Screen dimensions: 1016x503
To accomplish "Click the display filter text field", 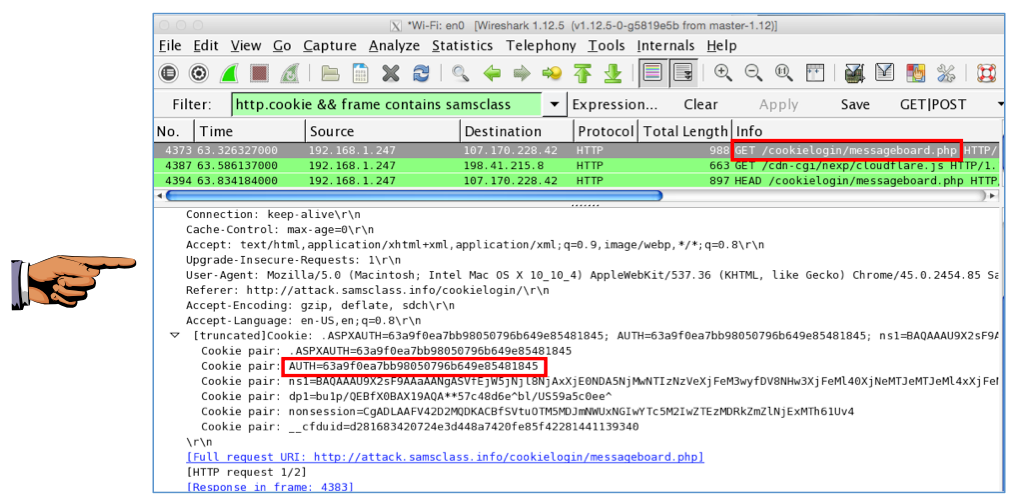I will 386,104.
